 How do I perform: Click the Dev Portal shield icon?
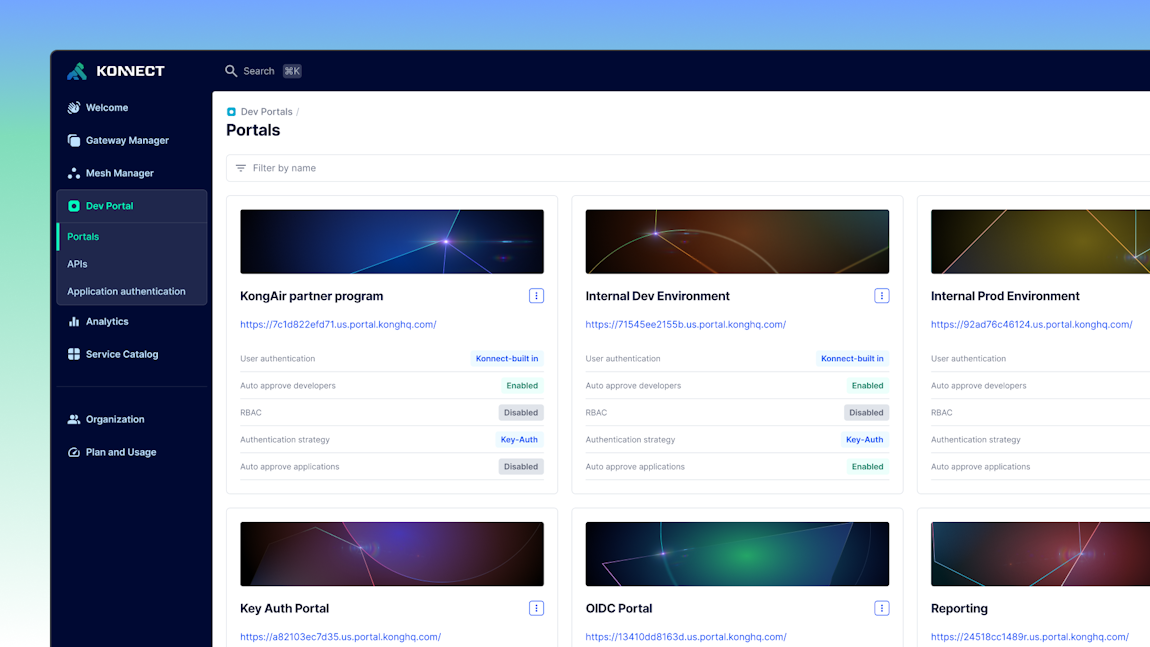(73, 206)
